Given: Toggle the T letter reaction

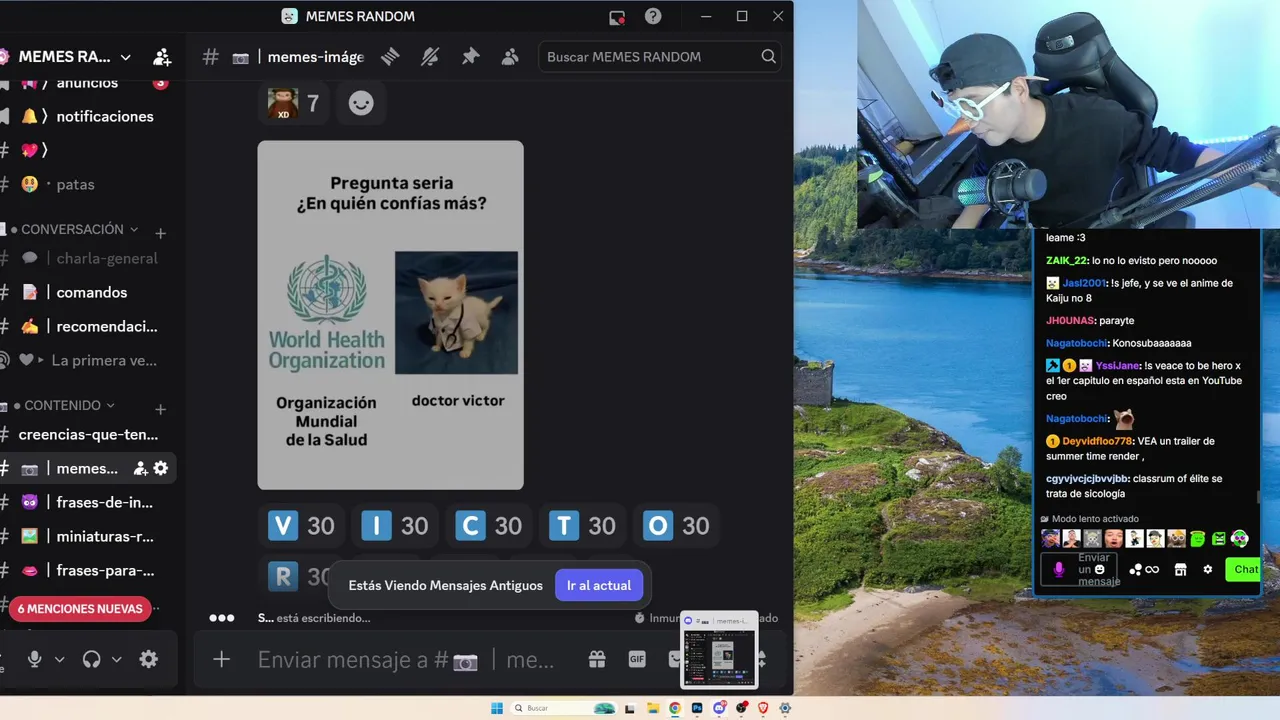Looking at the screenshot, I should click(583, 525).
